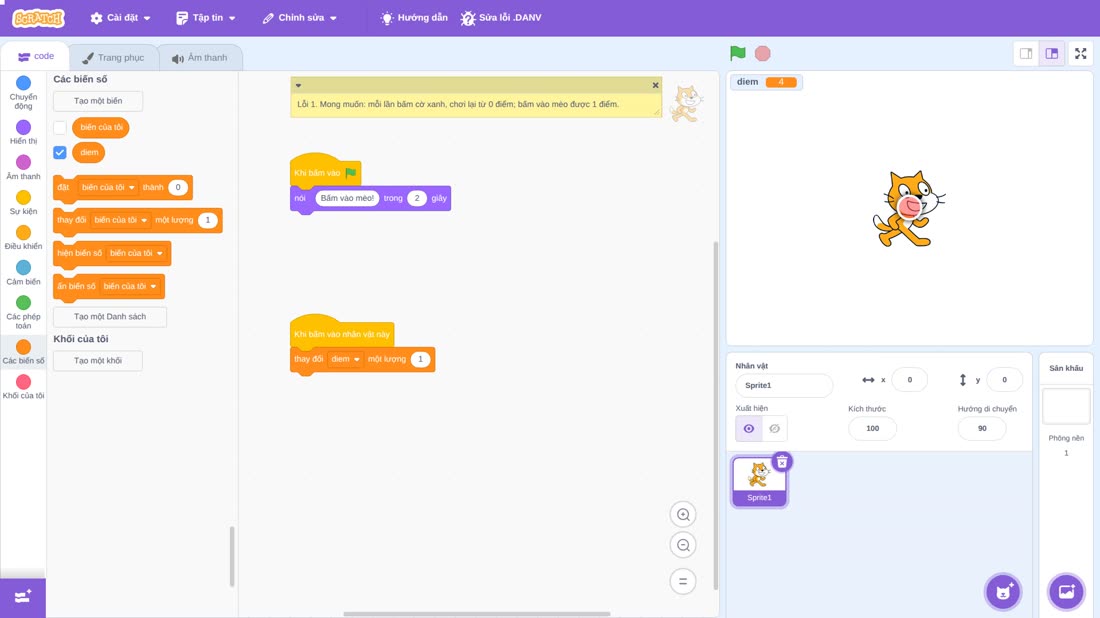Image resolution: width=1100 pixels, height=618 pixels.
Task: Delete Sprite1 using the trash icon
Action: click(x=782, y=462)
